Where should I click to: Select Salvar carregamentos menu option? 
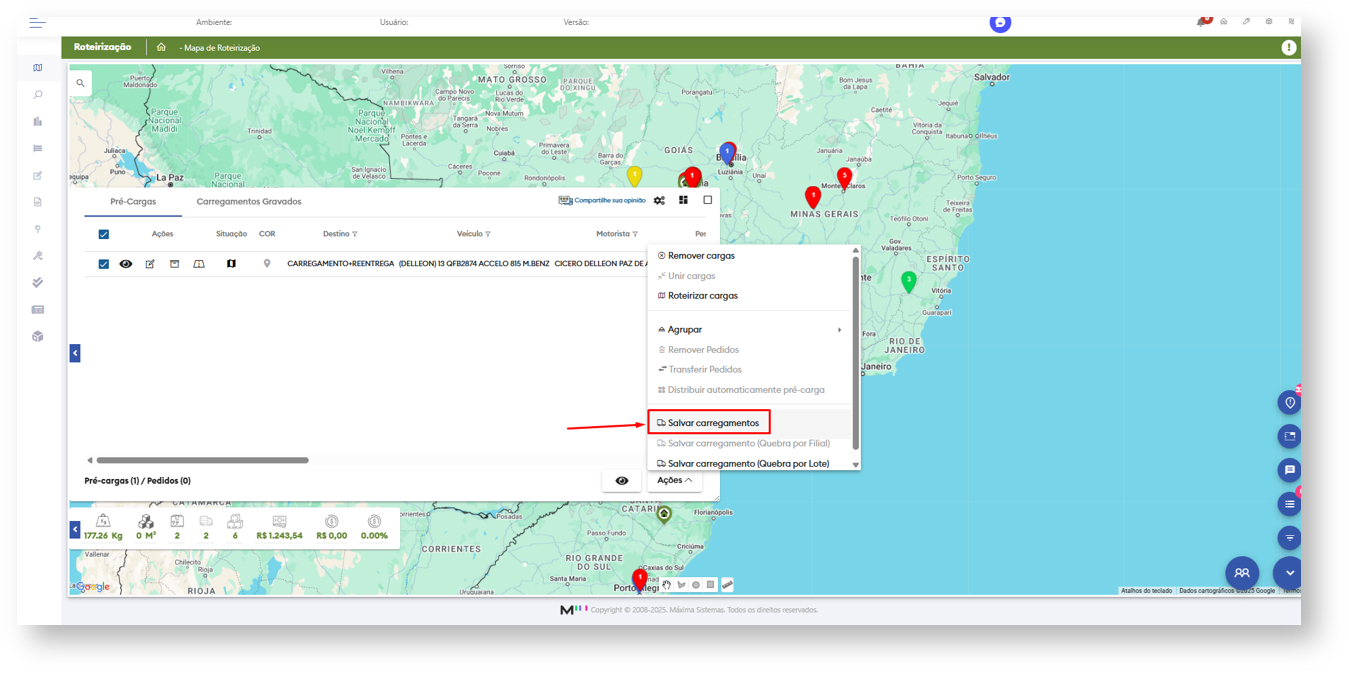pos(713,423)
